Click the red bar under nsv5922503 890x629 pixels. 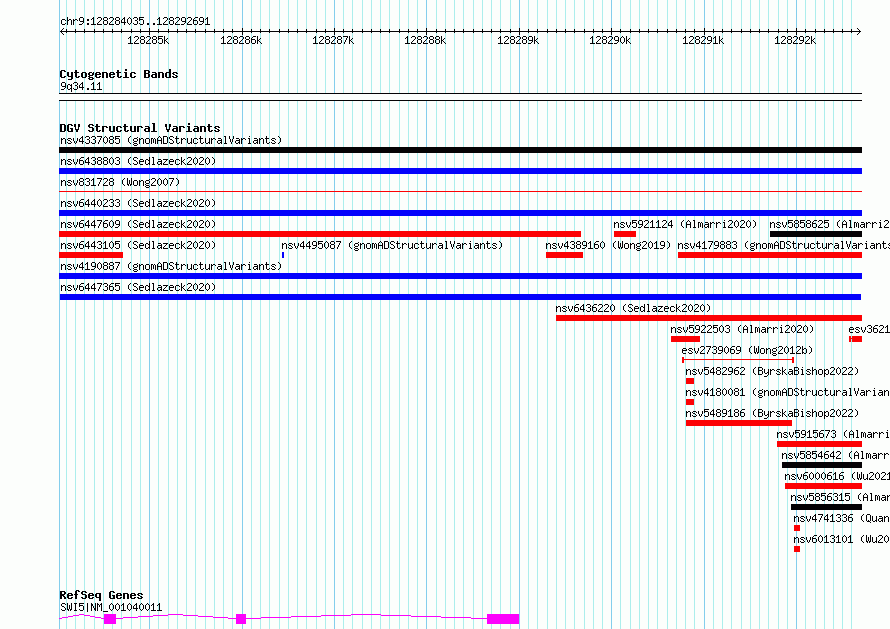pyautogui.click(x=685, y=339)
